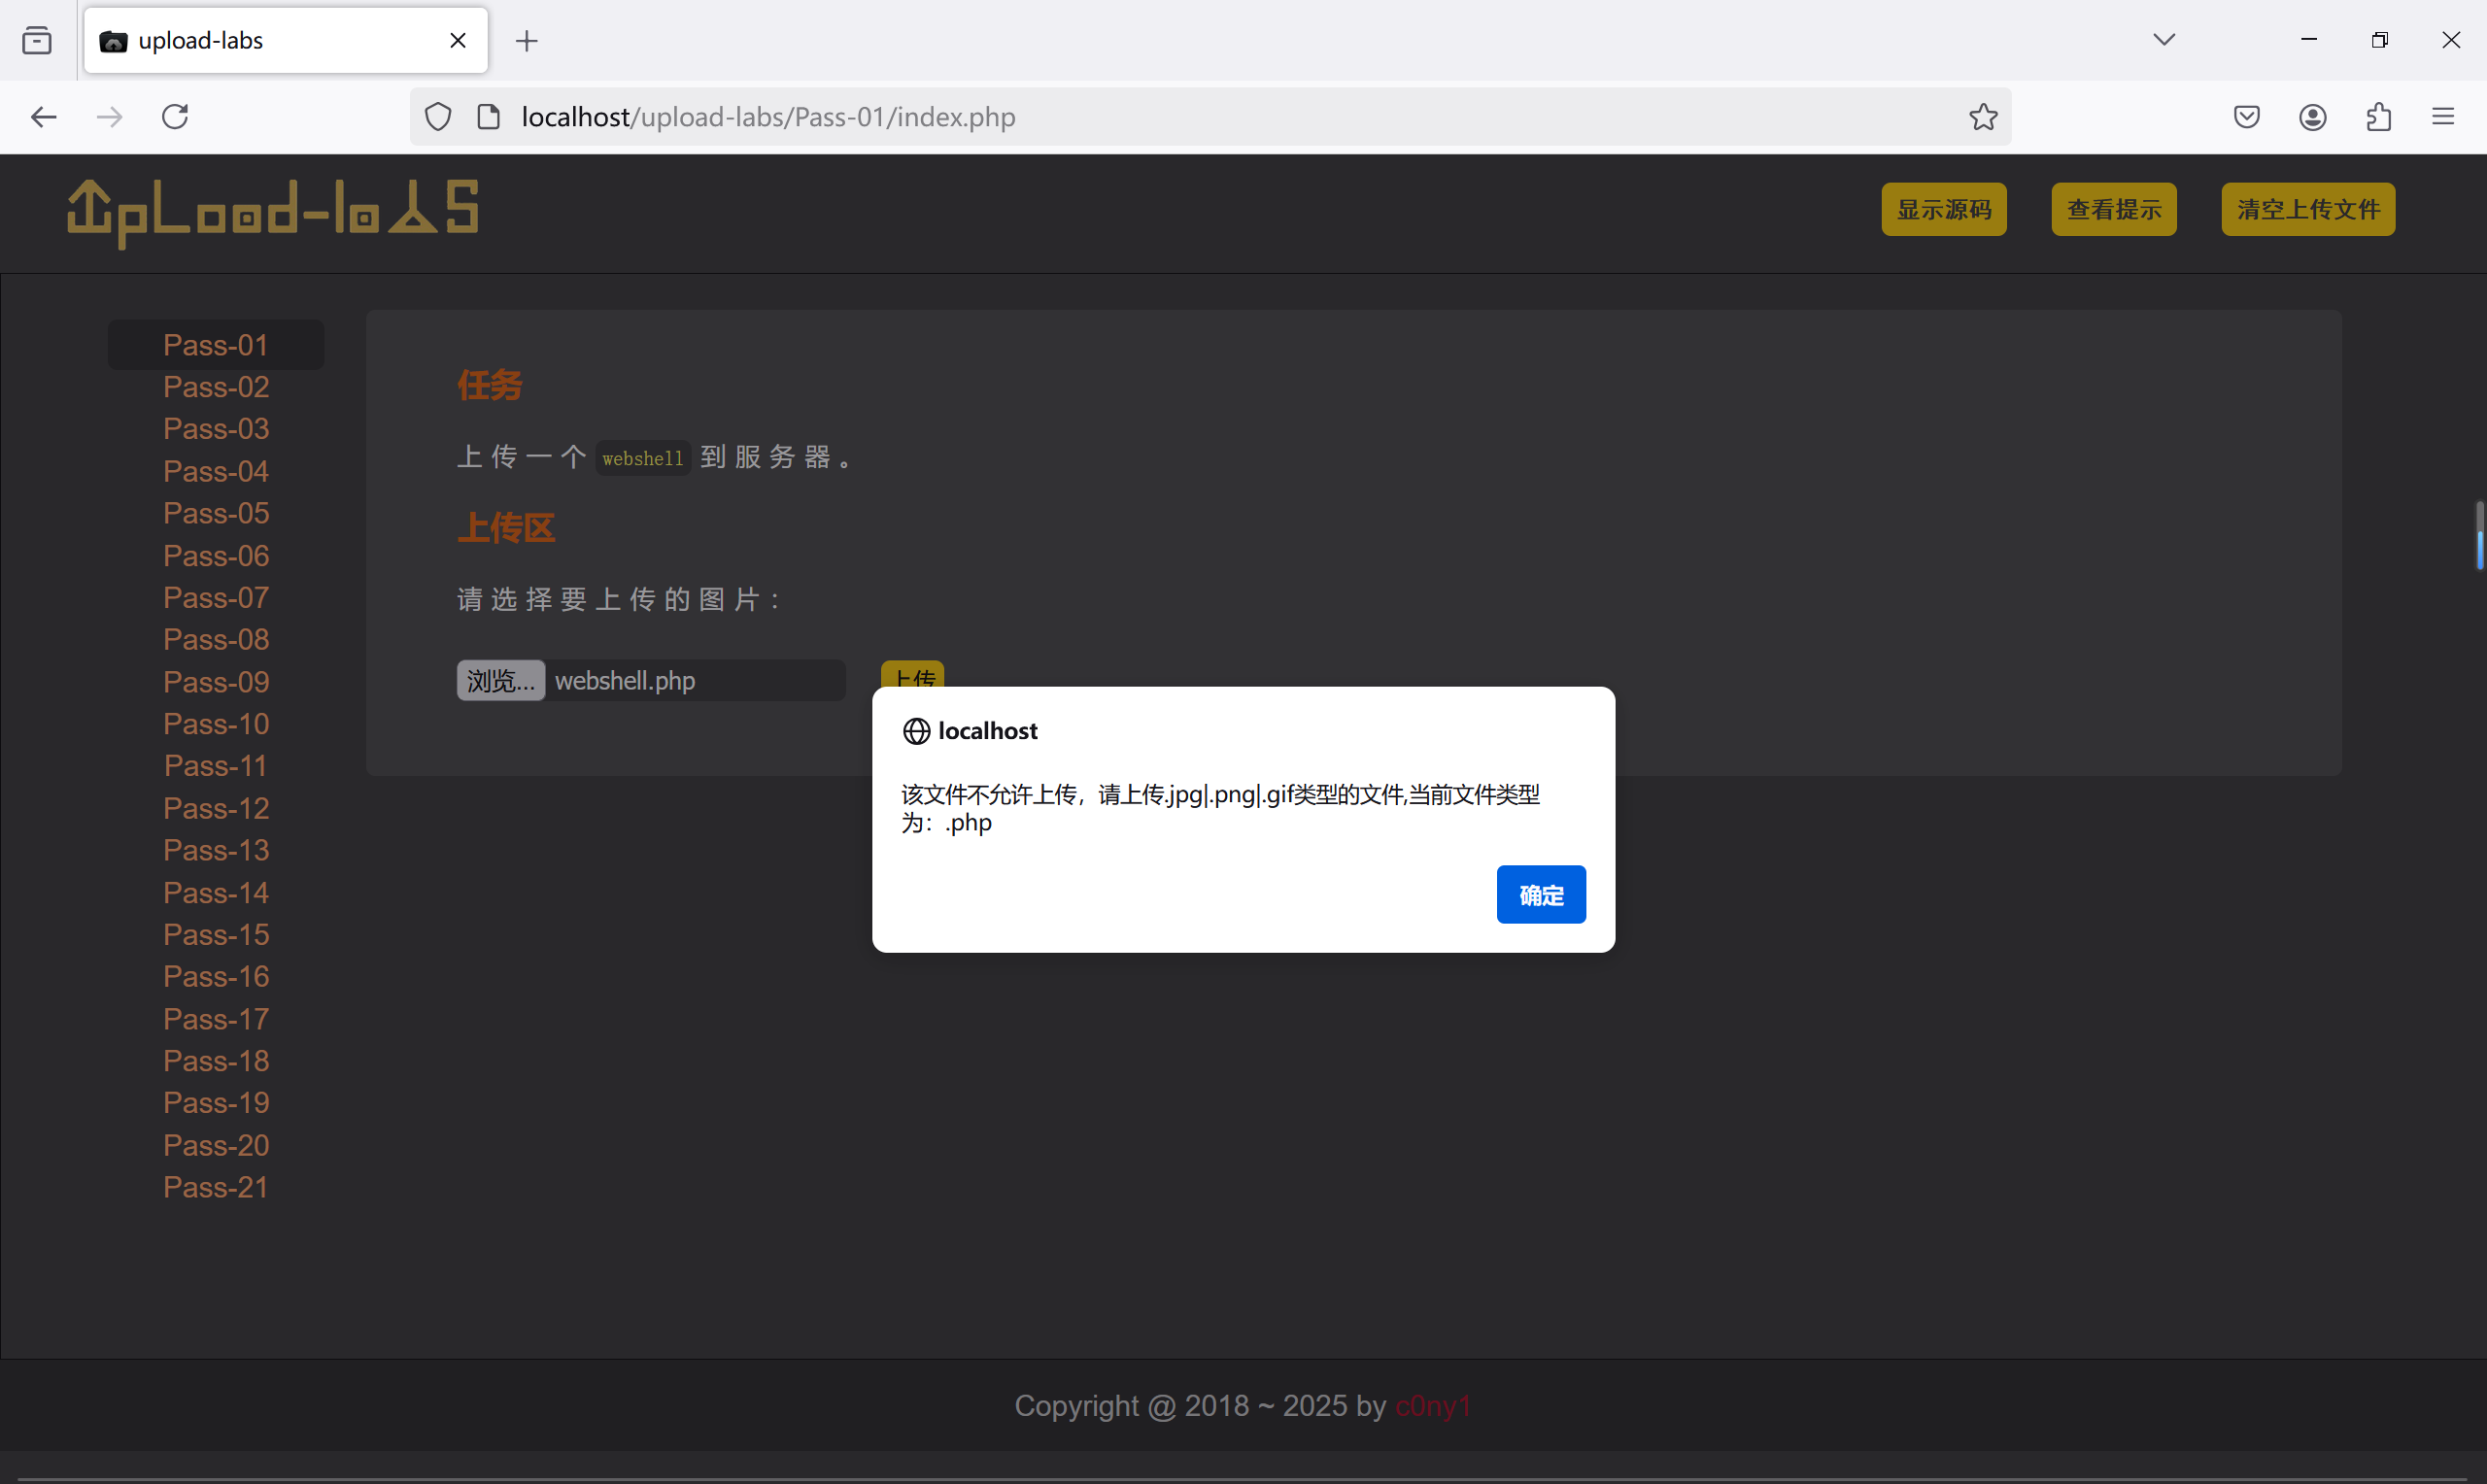Open the hamburger application menu
The image size is (2487, 1484).
point(2443,117)
